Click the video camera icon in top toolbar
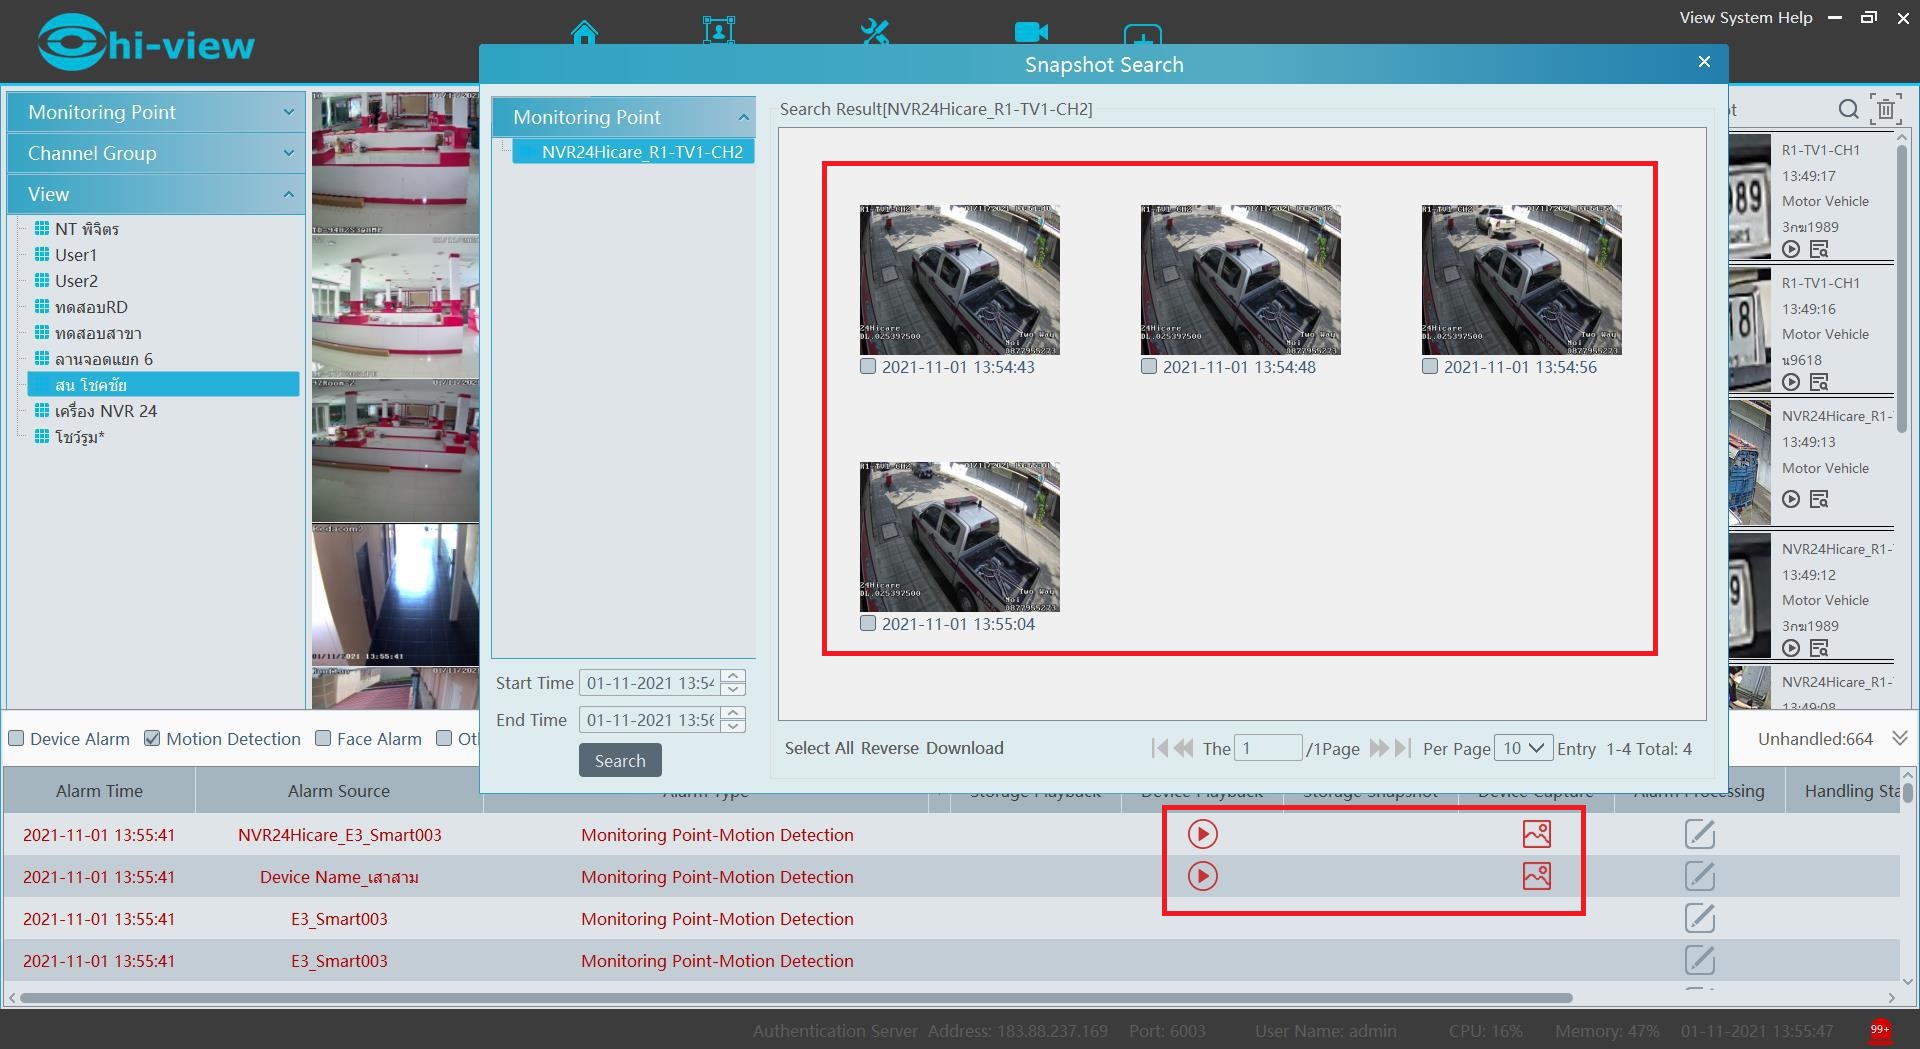Viewport: 1920px width, 1049px height. 1030,32
